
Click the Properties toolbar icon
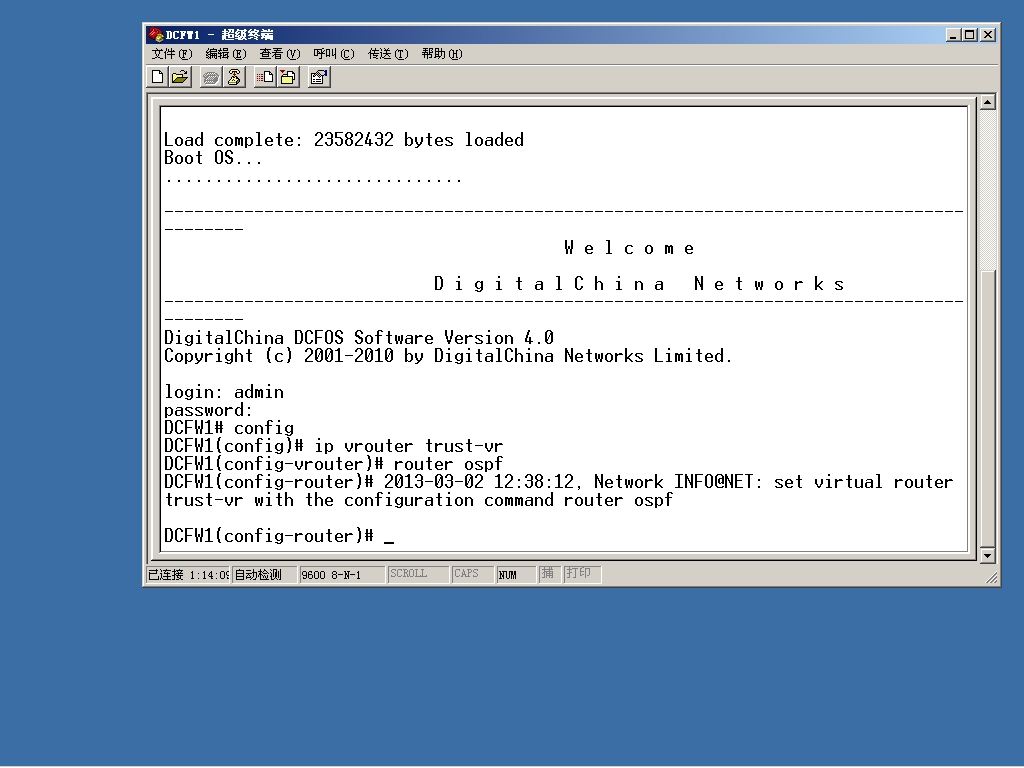pyautogui.click(x=319, y=77)
